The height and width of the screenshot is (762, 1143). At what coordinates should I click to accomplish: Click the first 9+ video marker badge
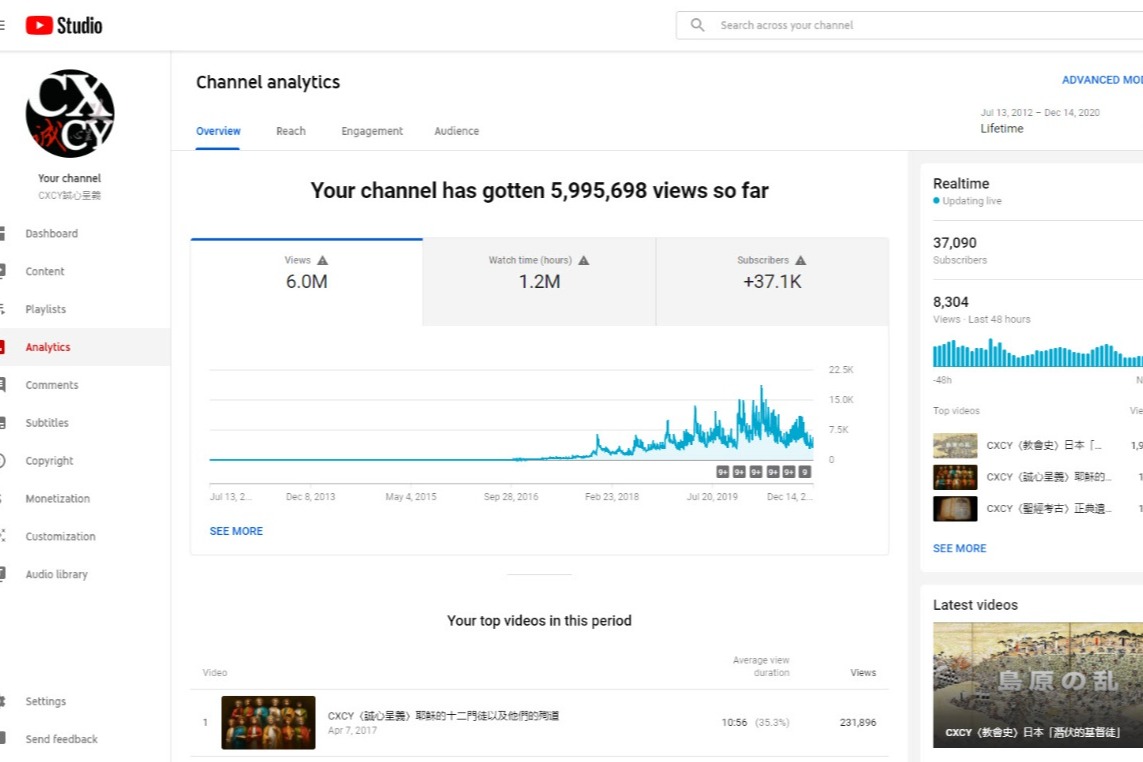tap(723, 472)
